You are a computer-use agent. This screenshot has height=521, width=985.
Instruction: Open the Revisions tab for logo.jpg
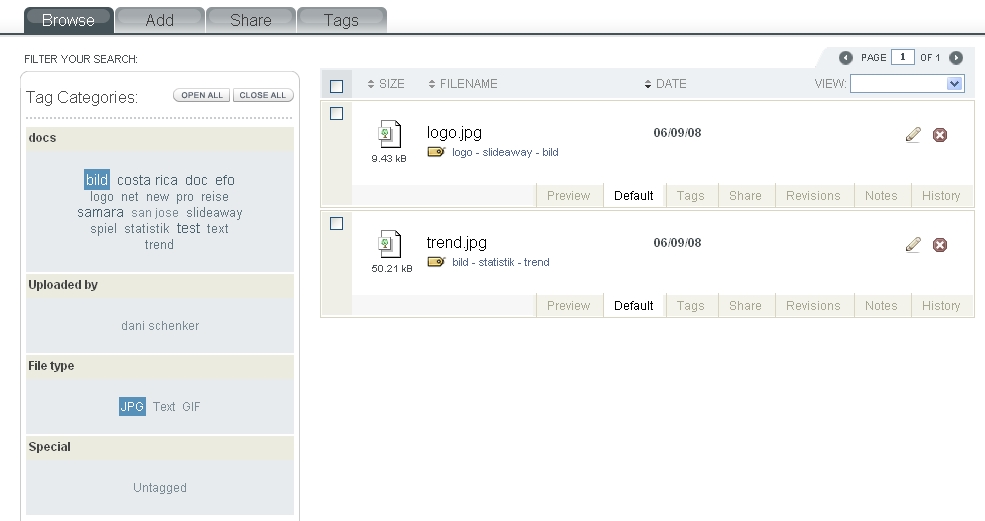813,196
